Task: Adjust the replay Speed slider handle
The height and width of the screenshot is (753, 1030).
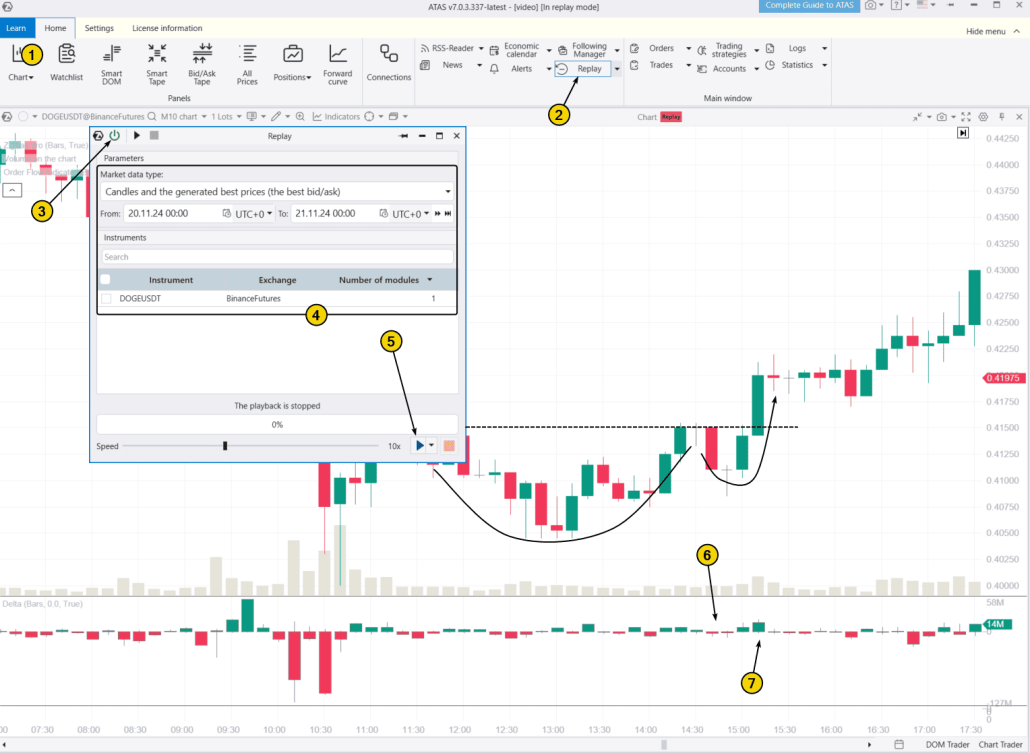Action: 225,446
